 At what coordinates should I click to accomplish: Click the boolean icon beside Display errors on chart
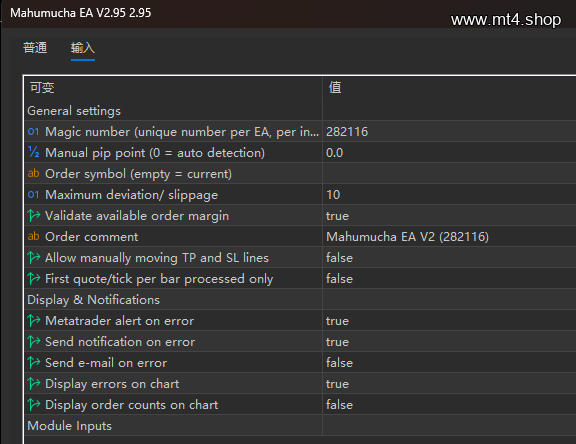tap(33, 383)
